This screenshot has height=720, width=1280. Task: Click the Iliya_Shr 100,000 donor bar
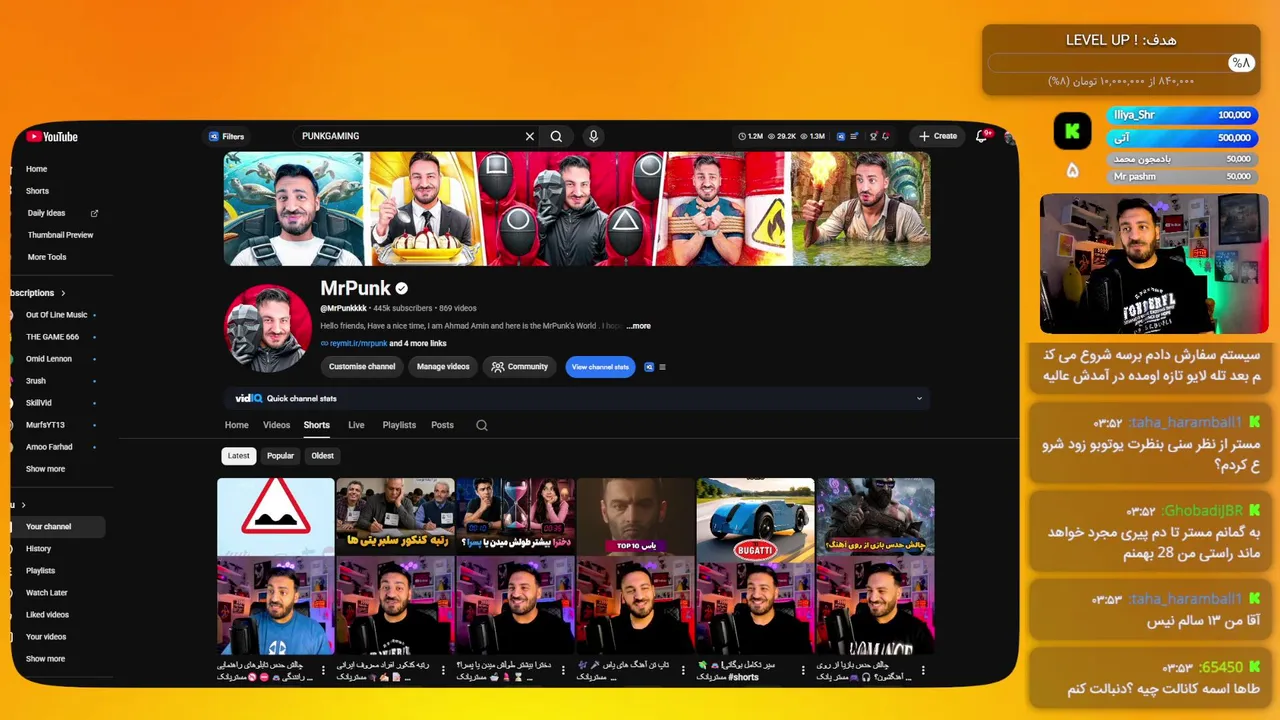coord(1183,115)
